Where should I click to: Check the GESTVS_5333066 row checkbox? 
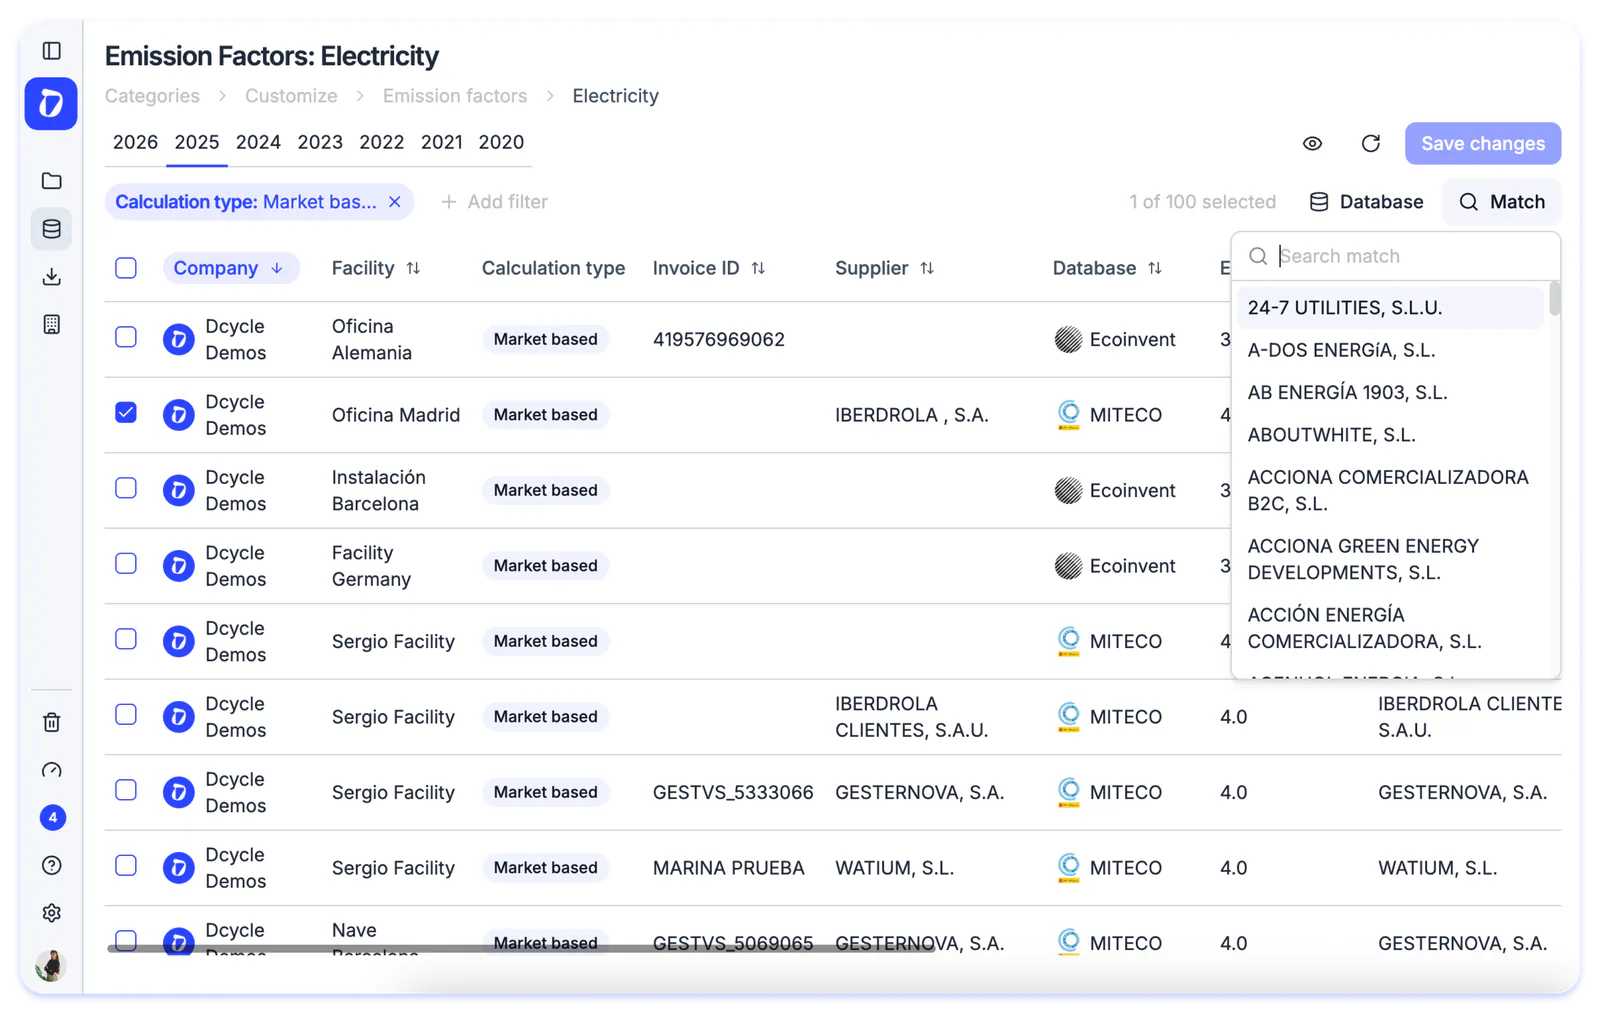(126, 790)
